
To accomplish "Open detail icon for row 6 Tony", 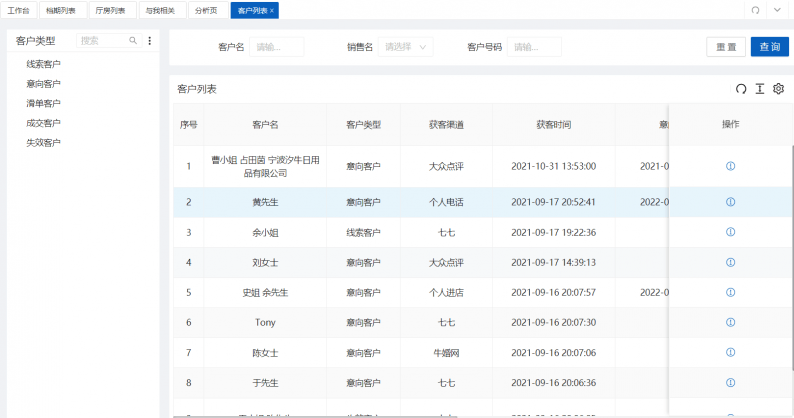I will tap(730, 322).
